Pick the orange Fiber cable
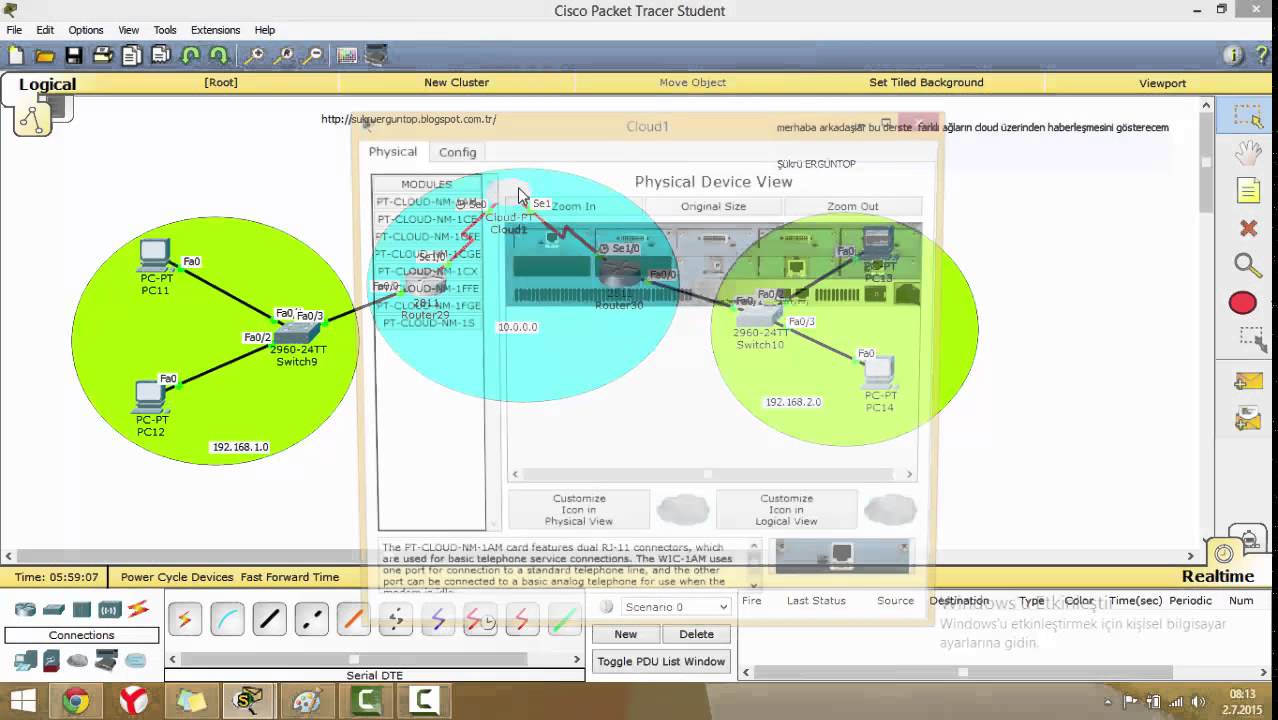1278x720 pixels. click(x=353, y=620)
